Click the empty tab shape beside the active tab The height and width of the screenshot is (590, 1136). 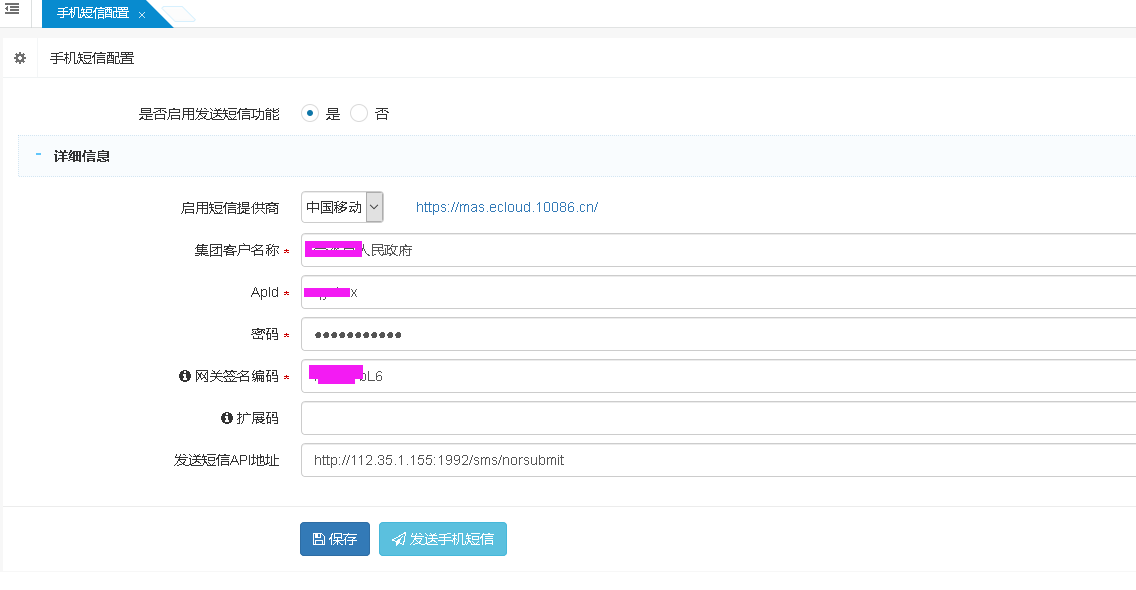[x=178, y=14]
